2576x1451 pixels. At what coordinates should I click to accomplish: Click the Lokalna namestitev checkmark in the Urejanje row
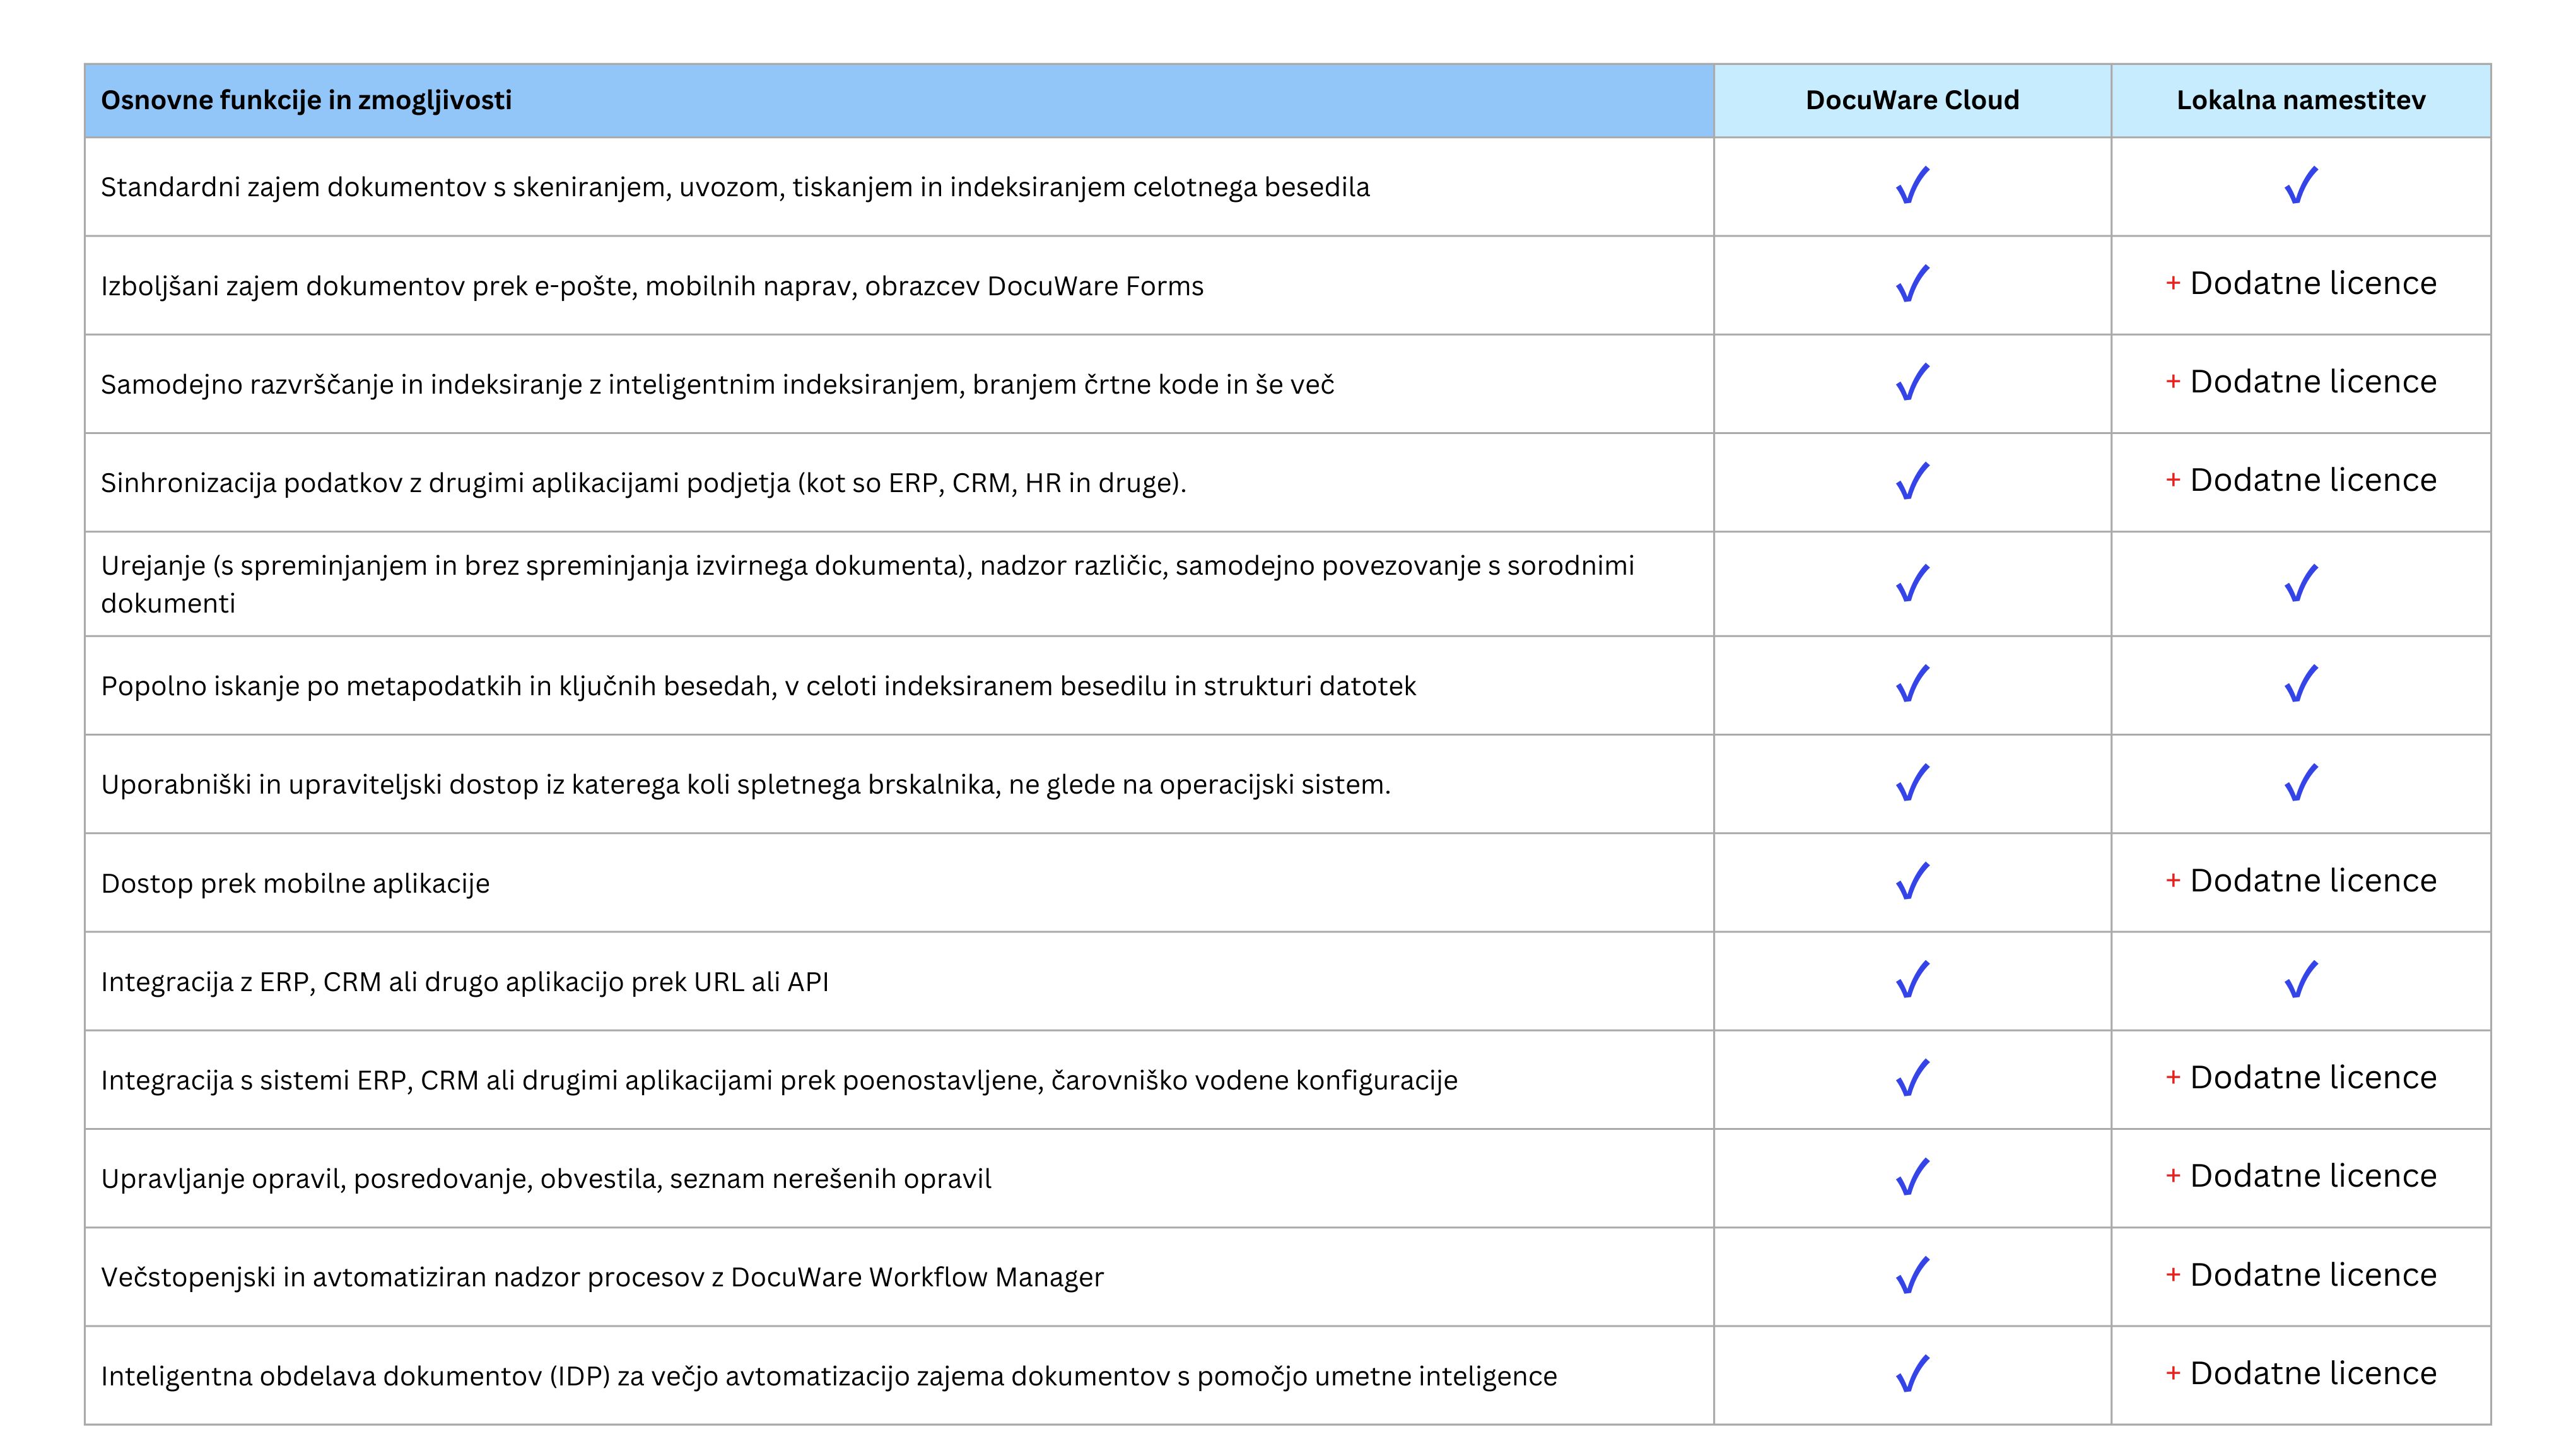(x=2300, y=584)
